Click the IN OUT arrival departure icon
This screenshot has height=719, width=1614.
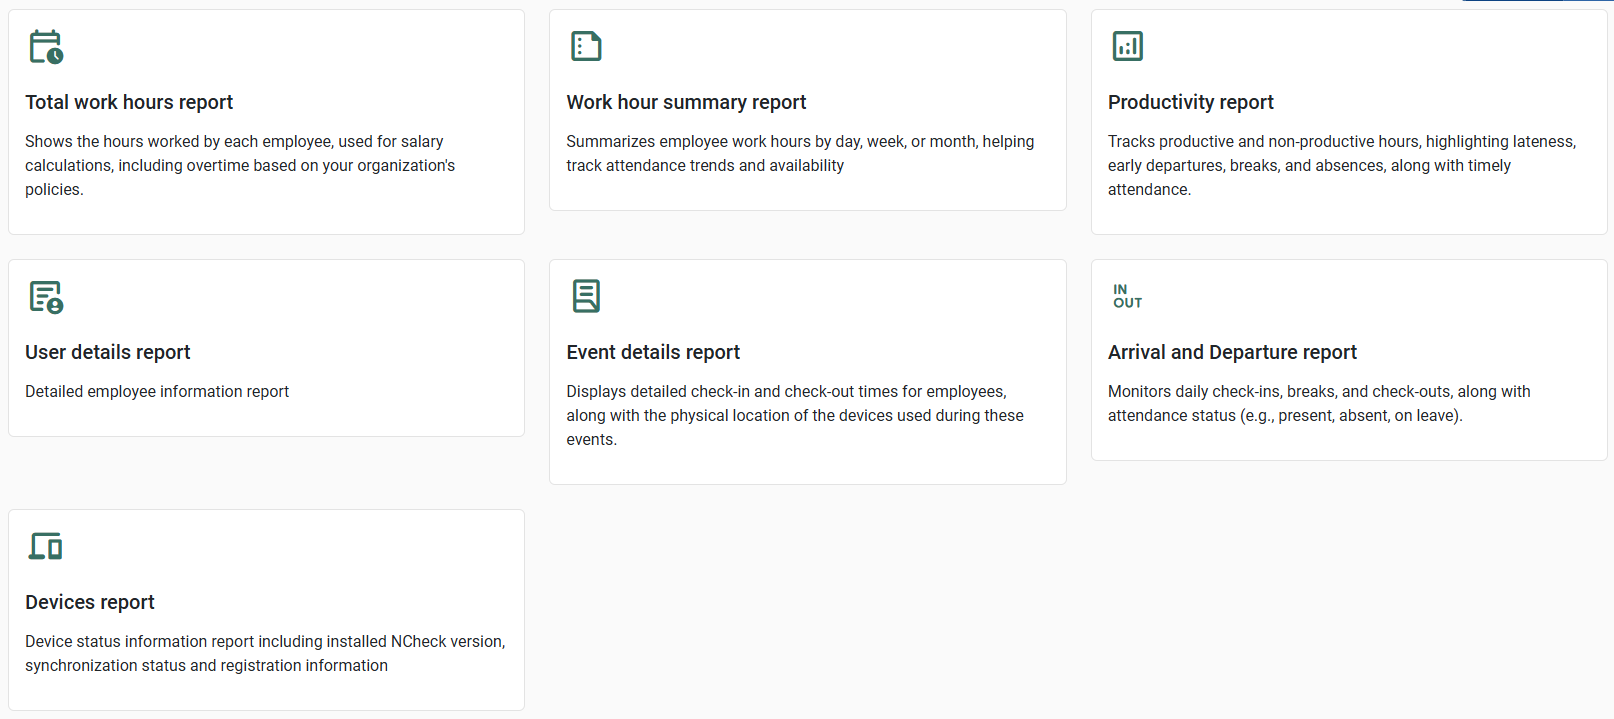(1127, 296)
